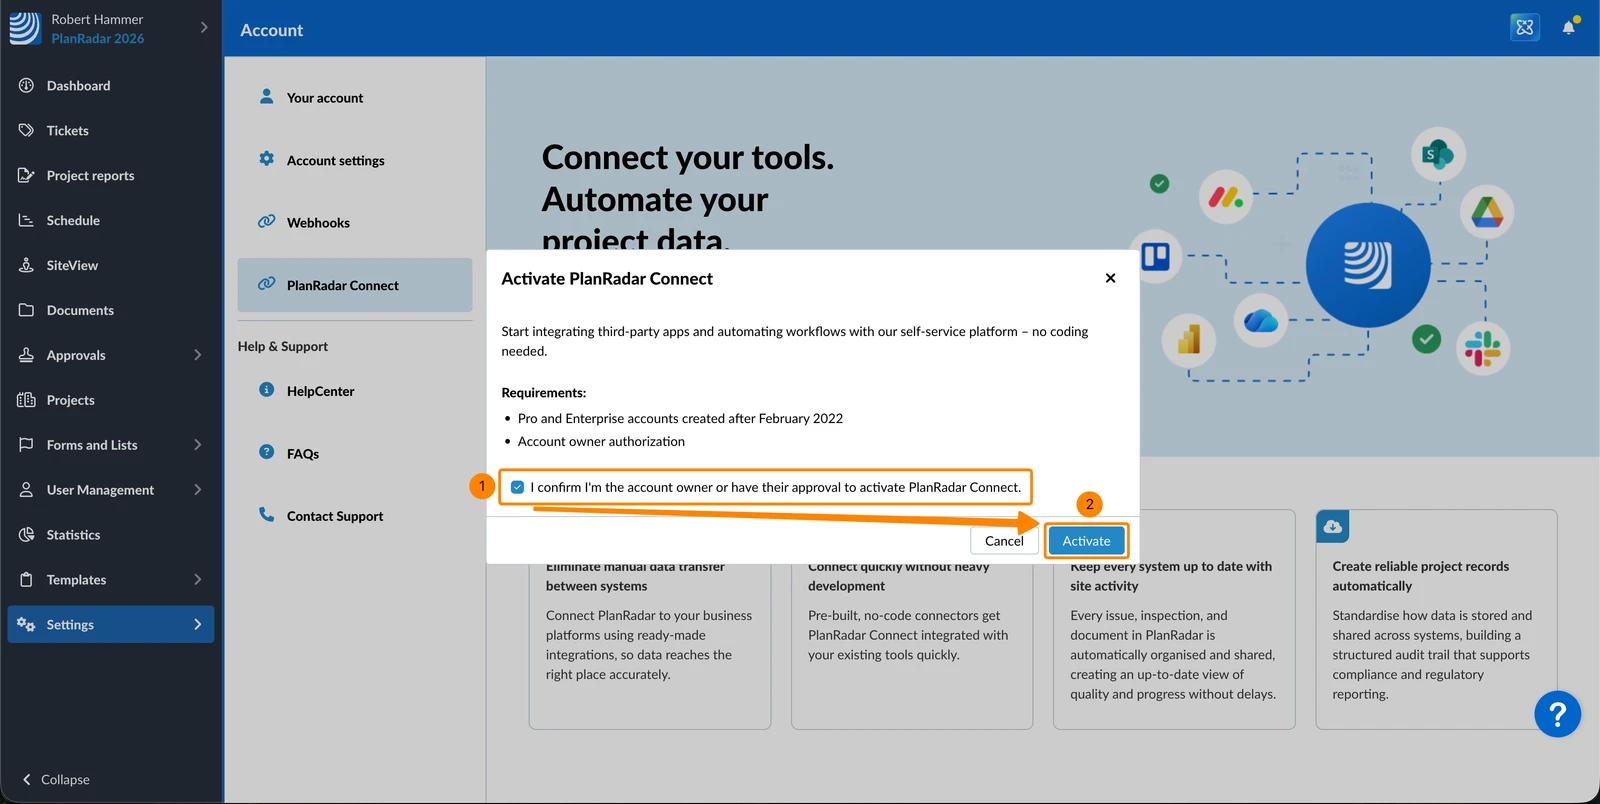Click the connect icon in top bar
The width and height of the screenshot is (1600, 804).
(x=1524, y=28)
